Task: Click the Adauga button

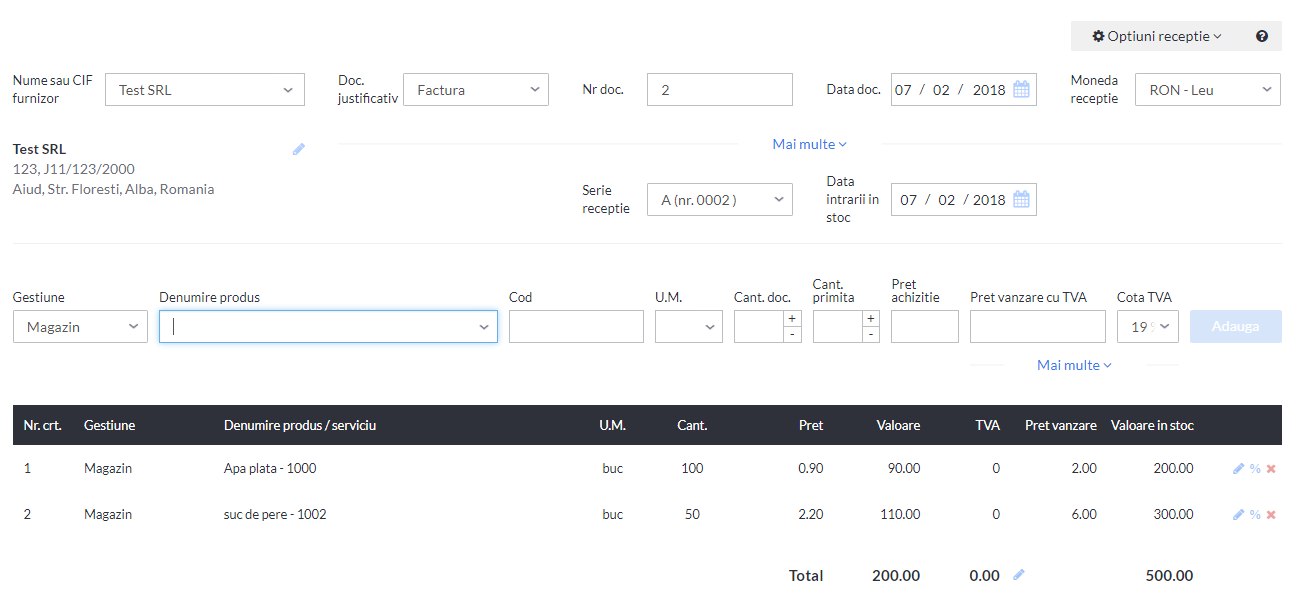Action: tap(1235, 327)
